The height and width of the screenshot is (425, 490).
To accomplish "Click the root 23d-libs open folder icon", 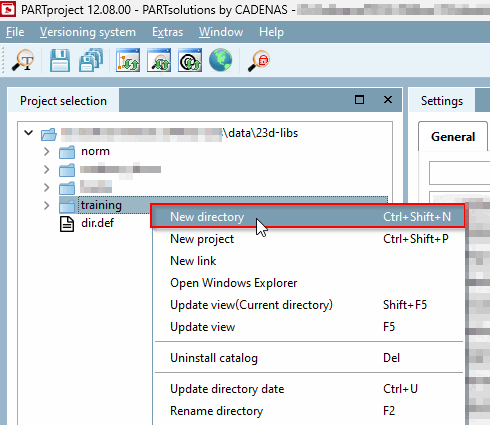I will tap(49, 134).
